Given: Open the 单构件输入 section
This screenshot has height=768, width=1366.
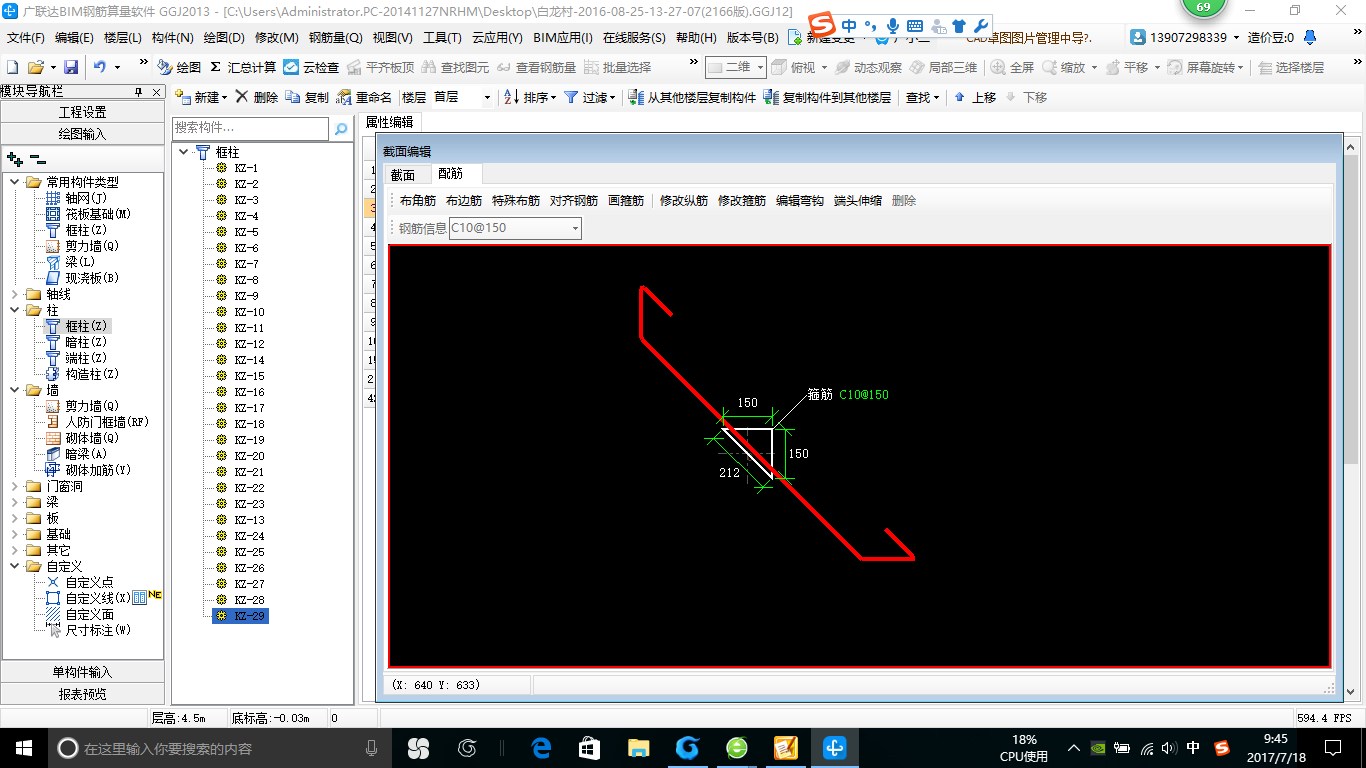Looking at the screenshot, I should click(x=82, y=672).
